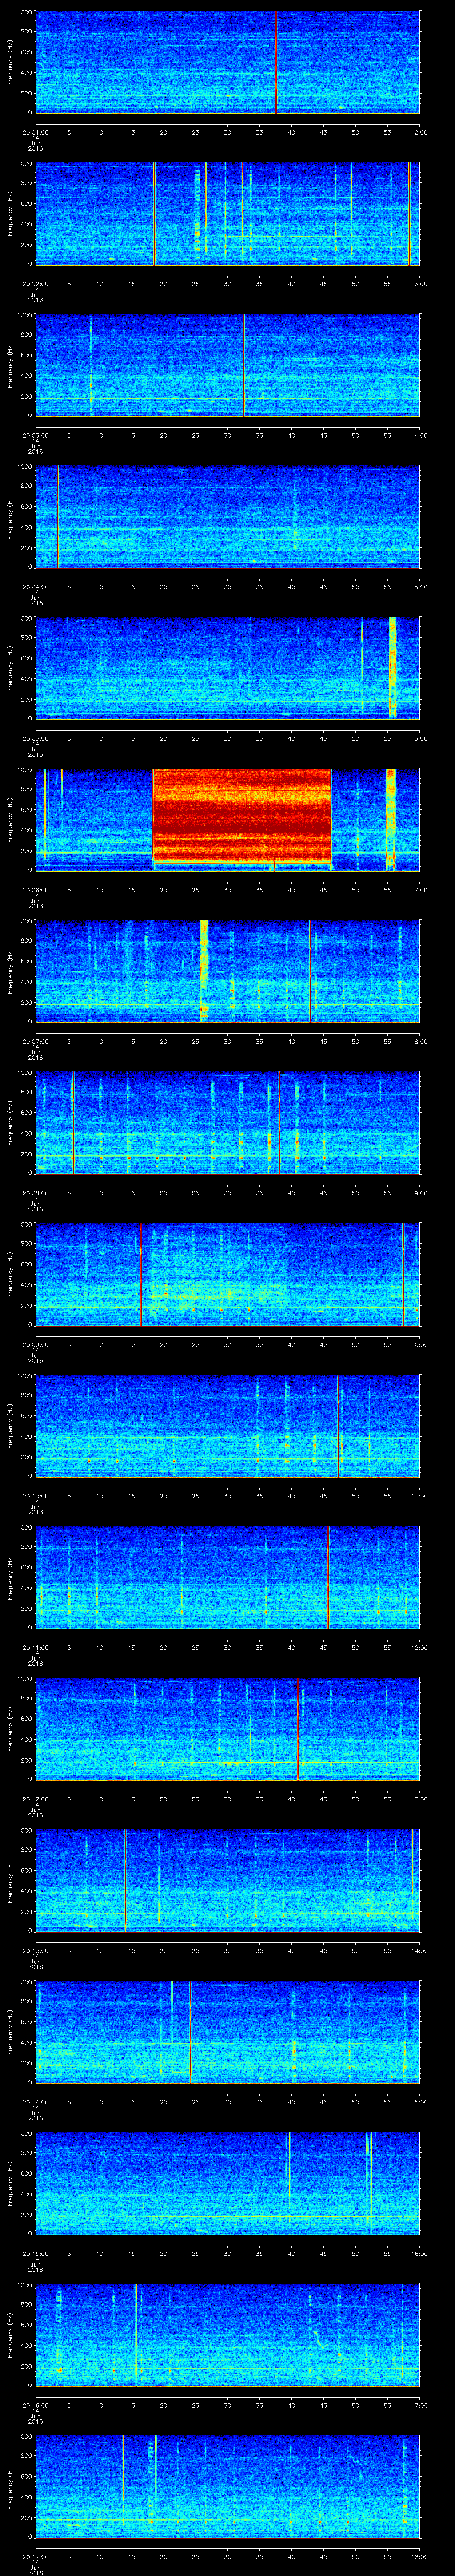Pick the spectrogram panel starting at 20:14:00

[228, 2032]
